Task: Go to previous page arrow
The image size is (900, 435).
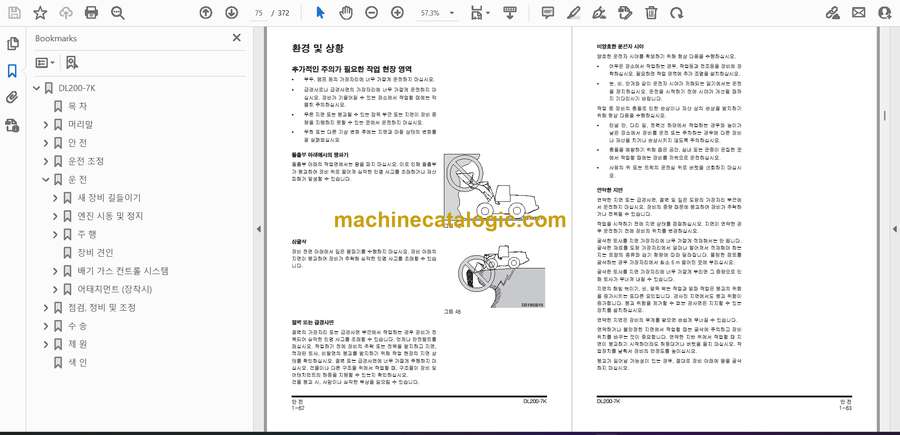Action: pos(205,13)
